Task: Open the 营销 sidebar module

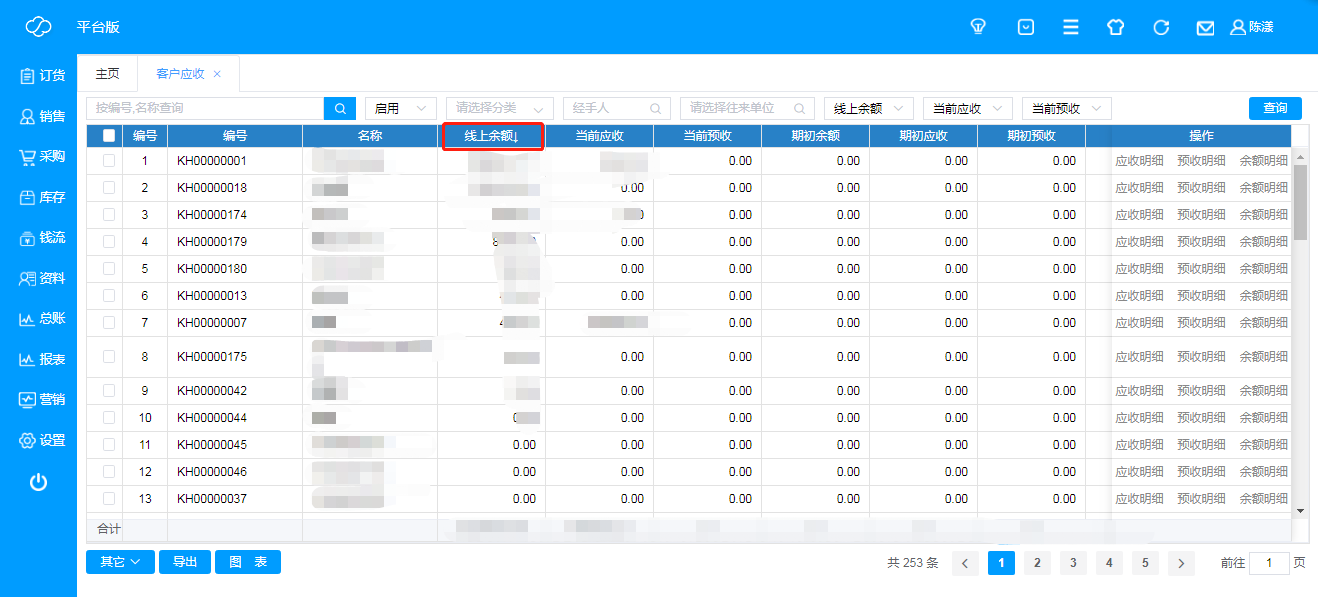Action: tap(41, 399)
